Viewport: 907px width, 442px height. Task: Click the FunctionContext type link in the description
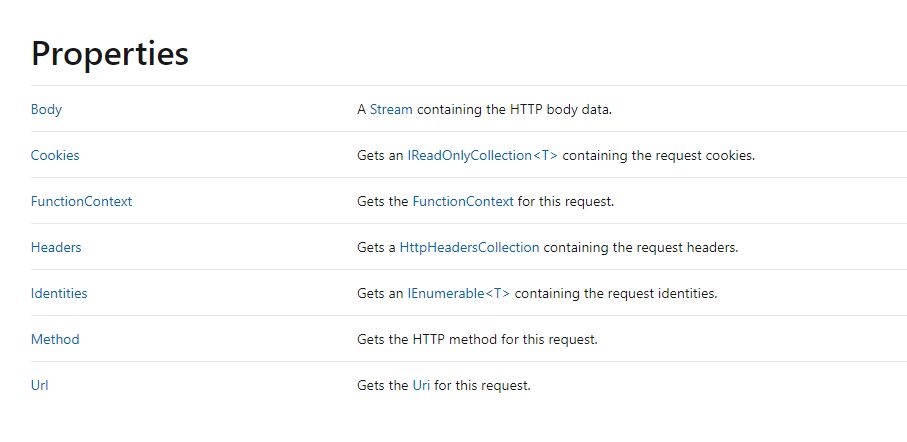463,201
